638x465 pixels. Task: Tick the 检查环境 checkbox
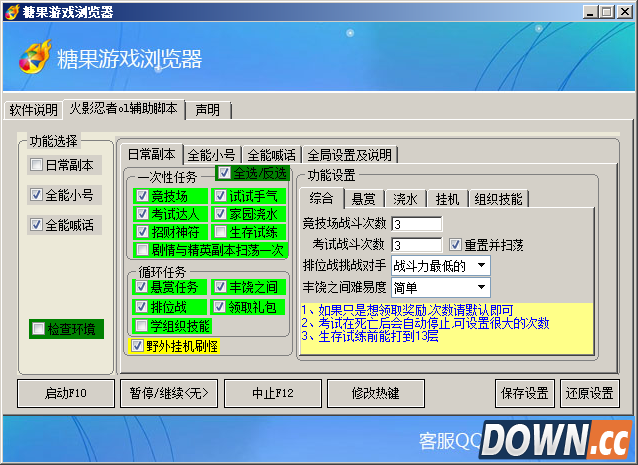pos(39,328)
